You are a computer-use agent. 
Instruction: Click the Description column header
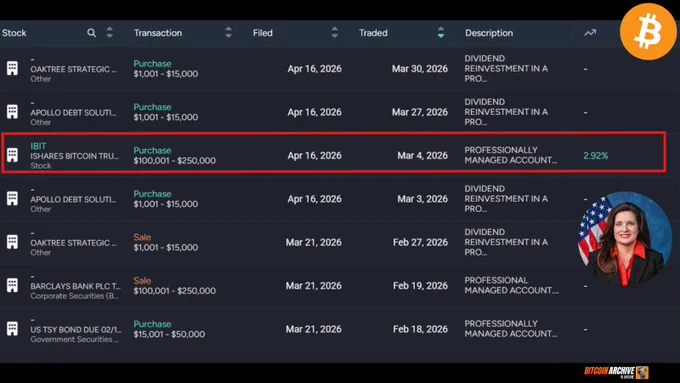point(489,33)
